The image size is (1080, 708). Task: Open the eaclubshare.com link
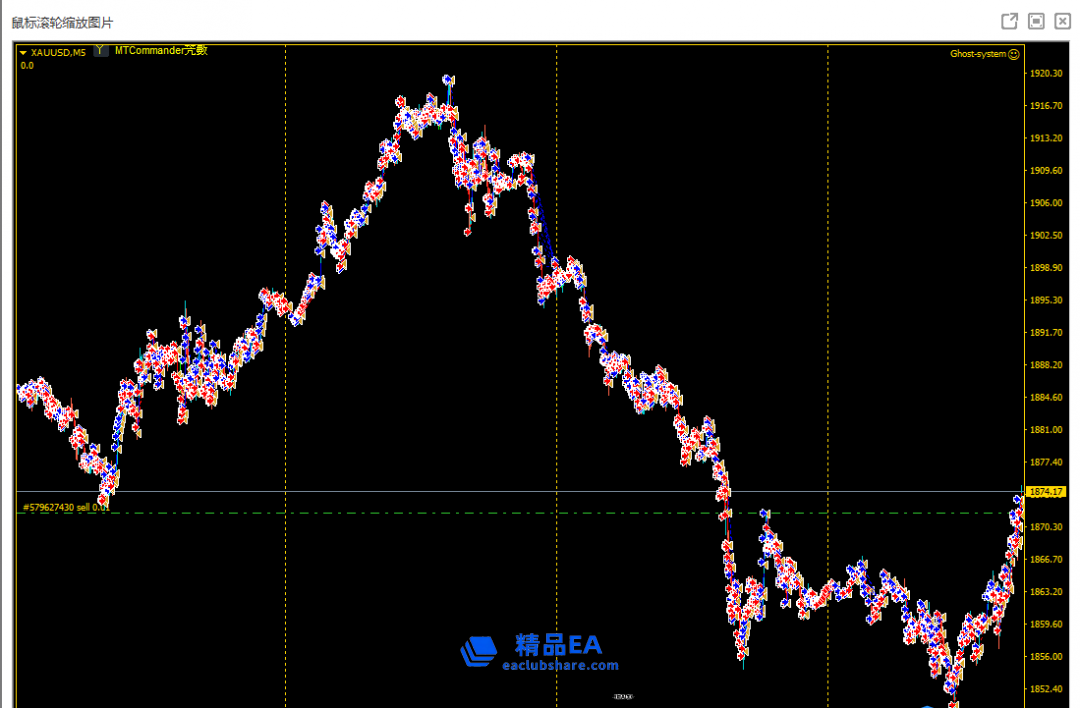(560, 665)
